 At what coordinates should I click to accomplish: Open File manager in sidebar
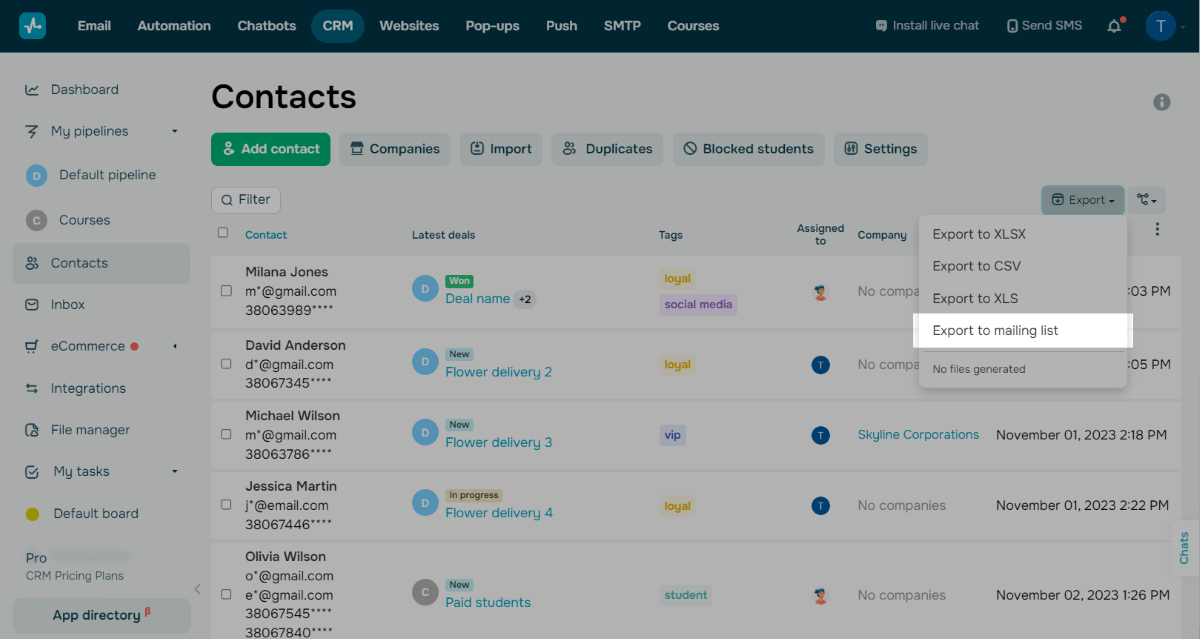tap(90, 430)
